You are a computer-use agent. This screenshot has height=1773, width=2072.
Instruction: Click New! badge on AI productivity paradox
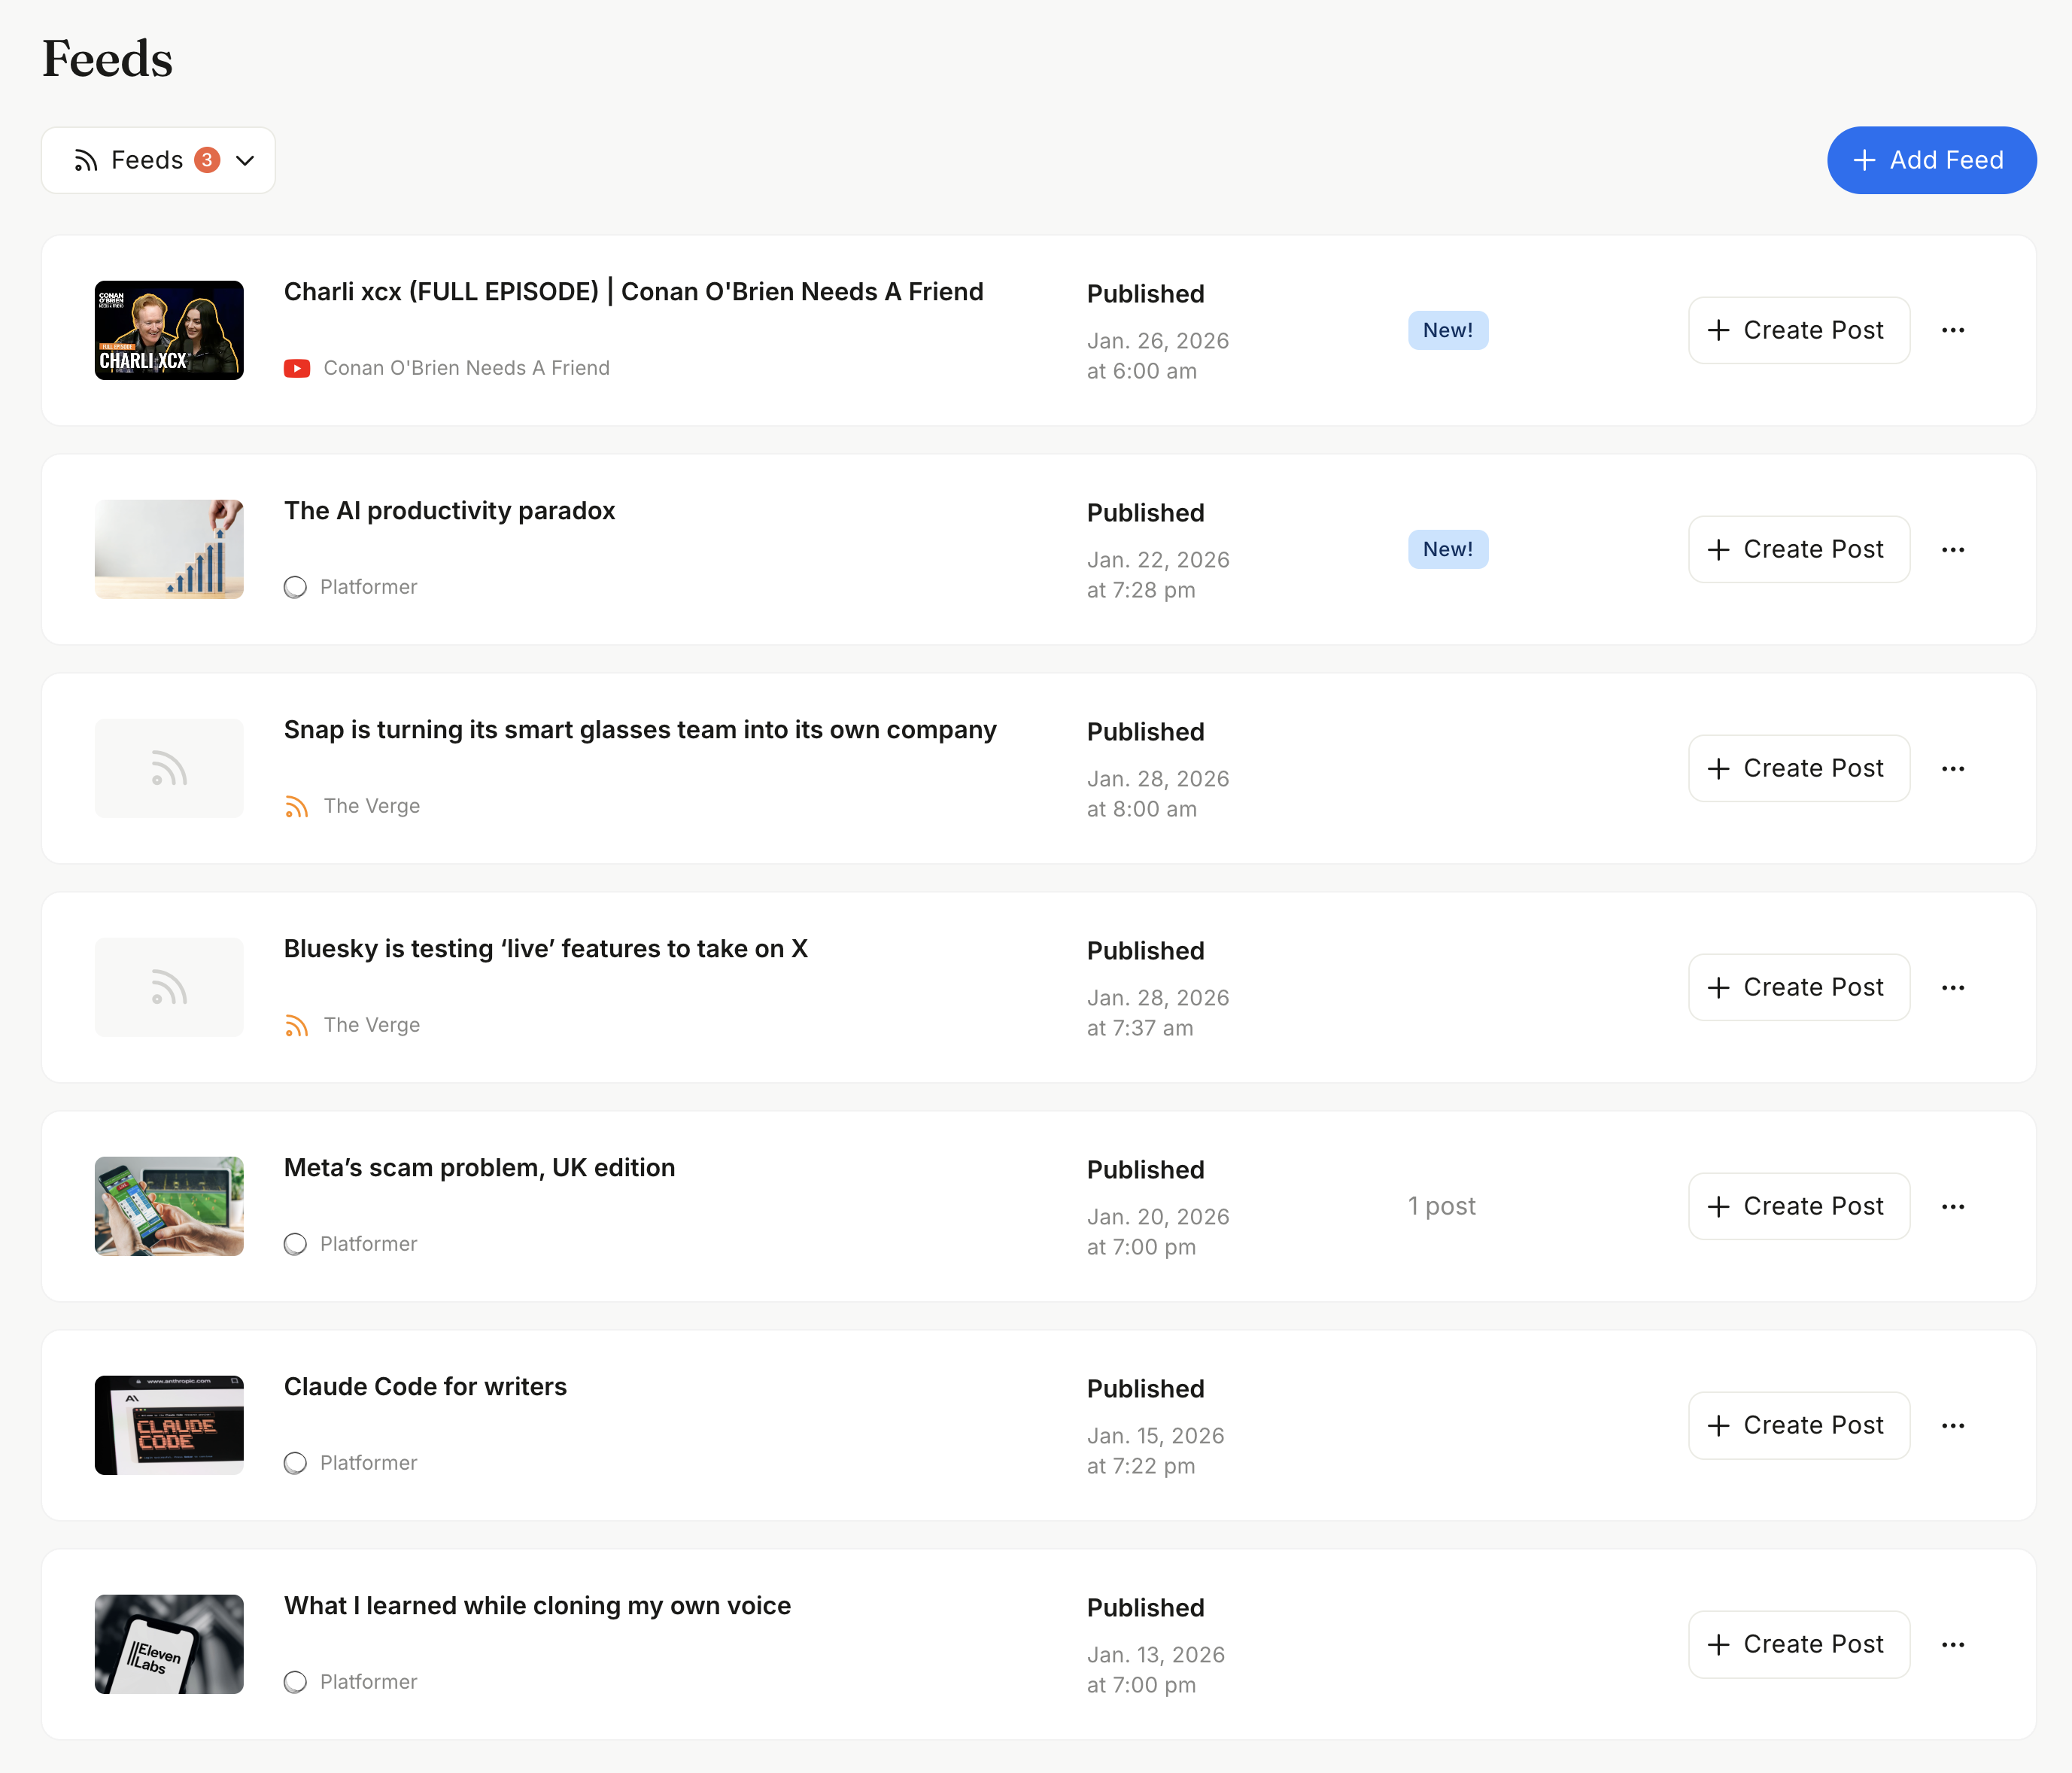1447,549
